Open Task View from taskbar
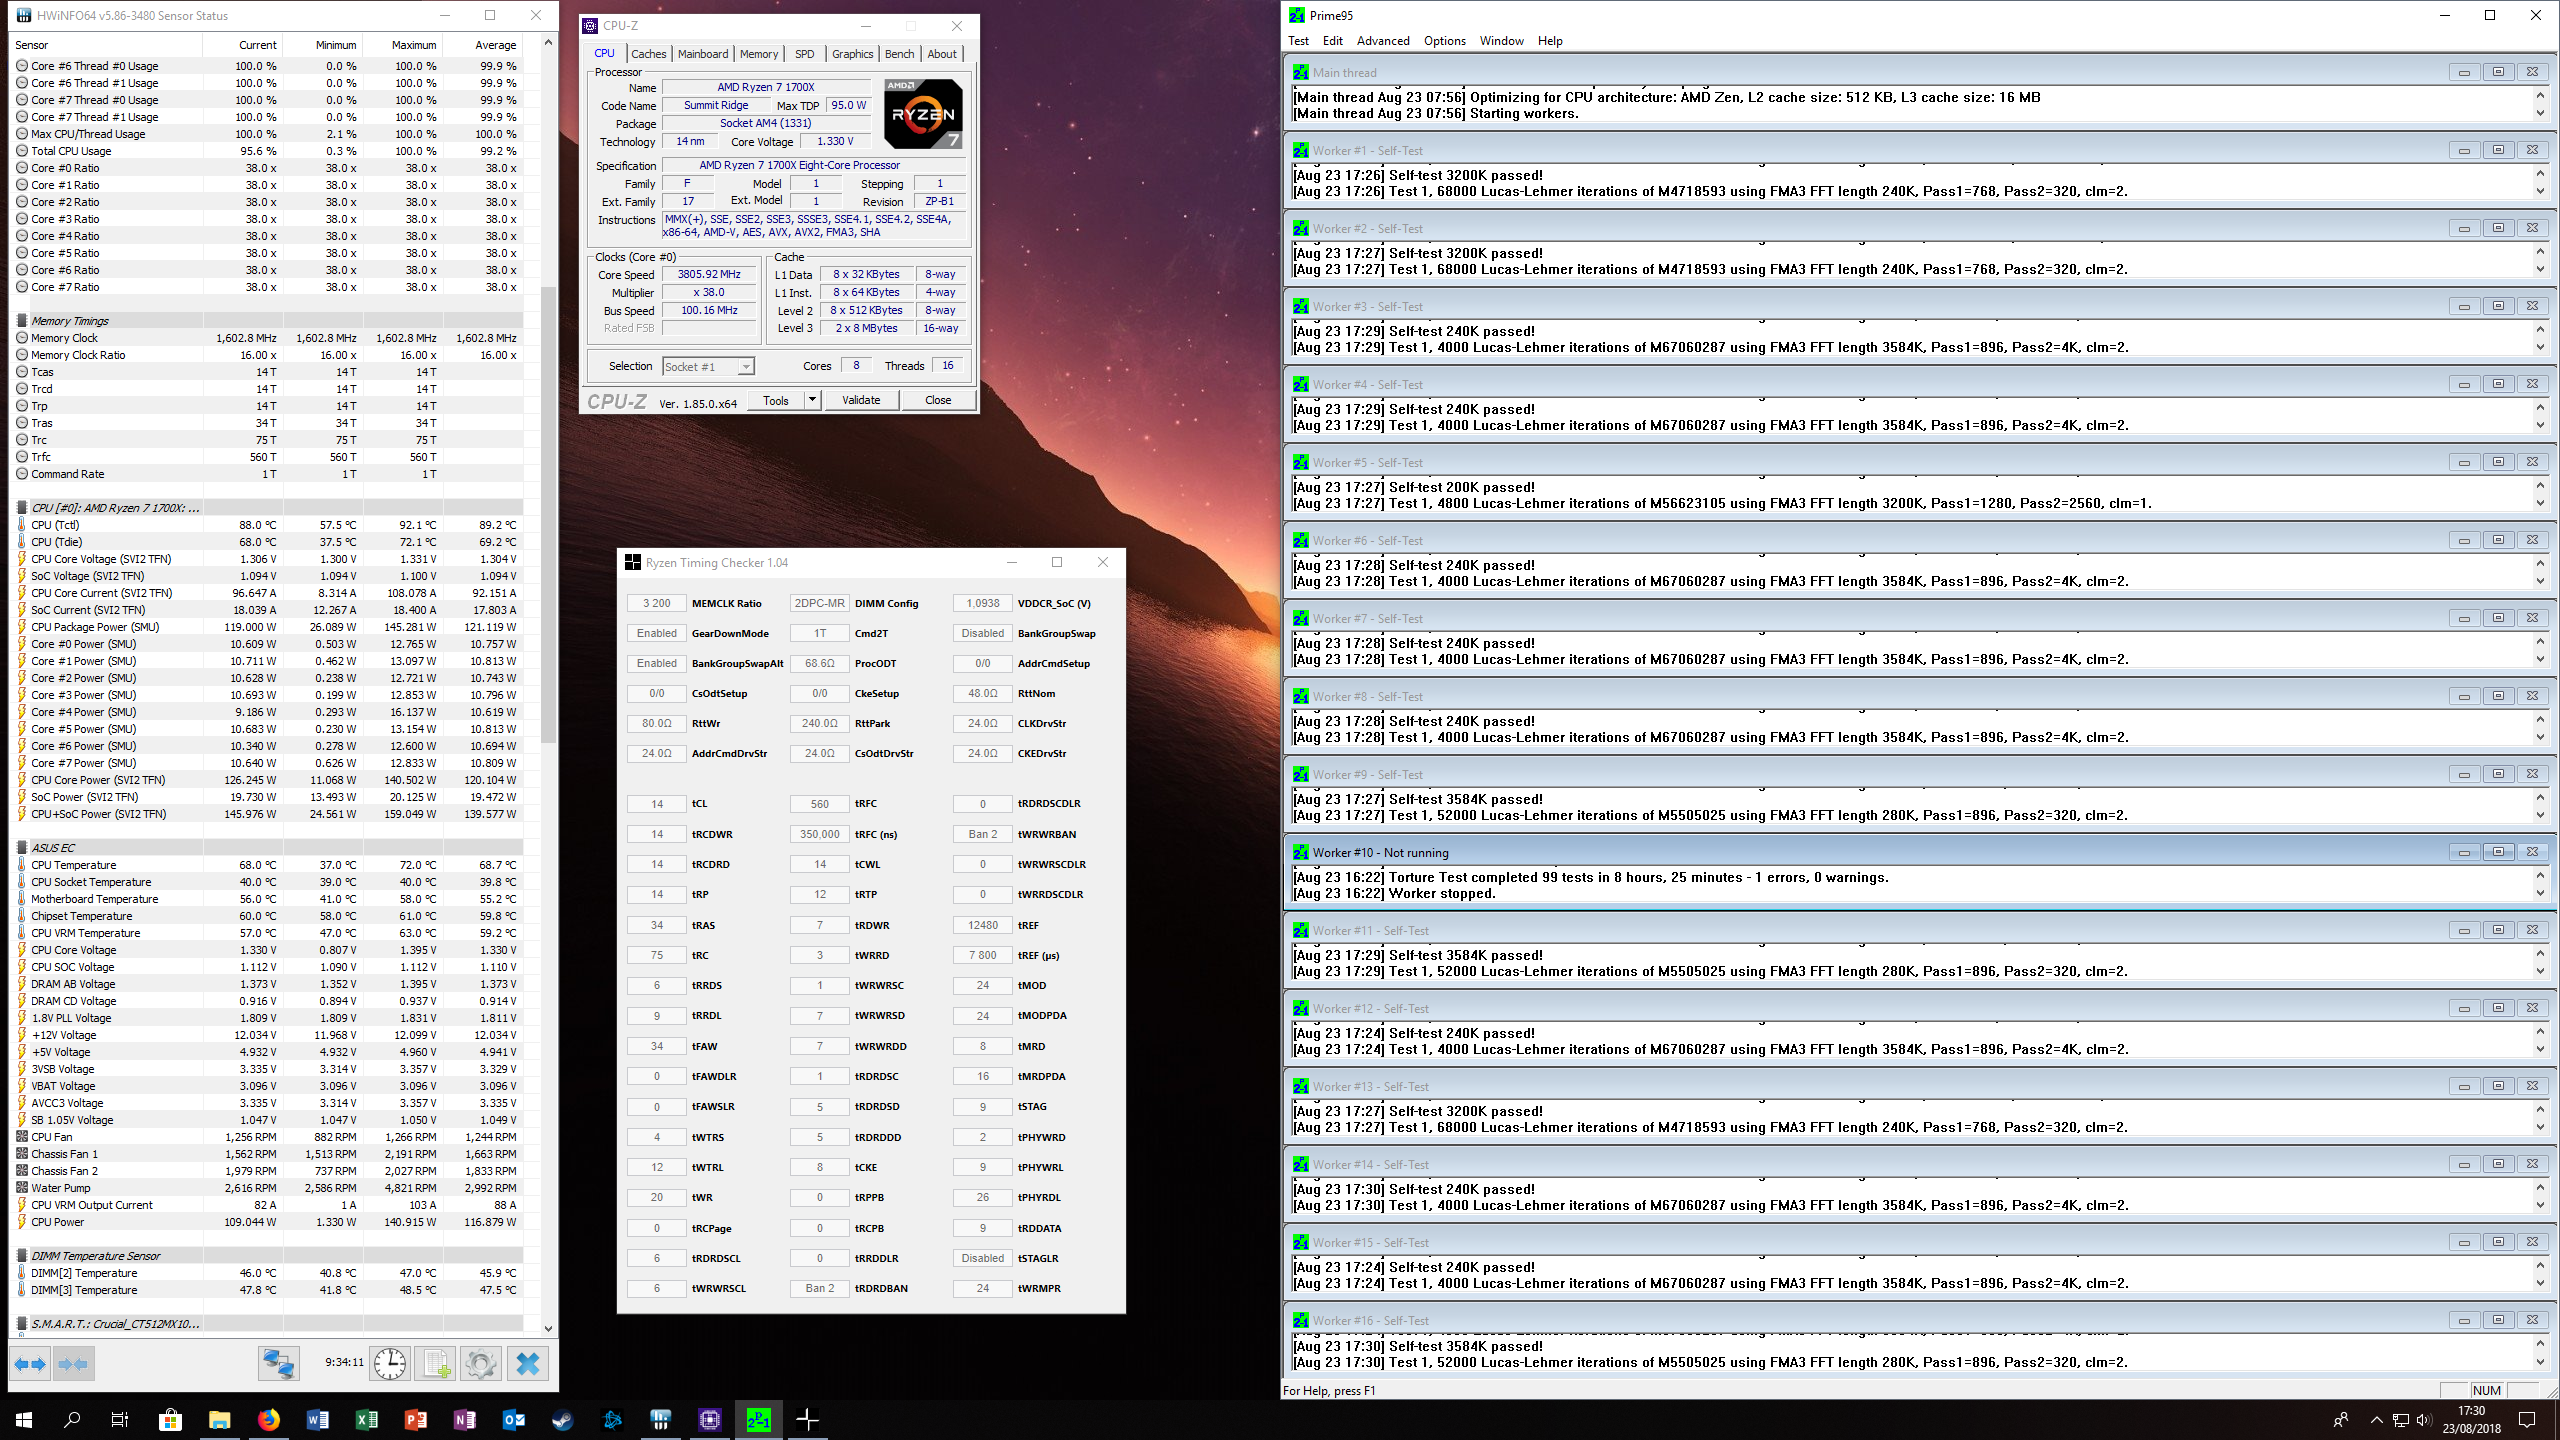Screen dimensions: 2560x1440 [120, 1419]
